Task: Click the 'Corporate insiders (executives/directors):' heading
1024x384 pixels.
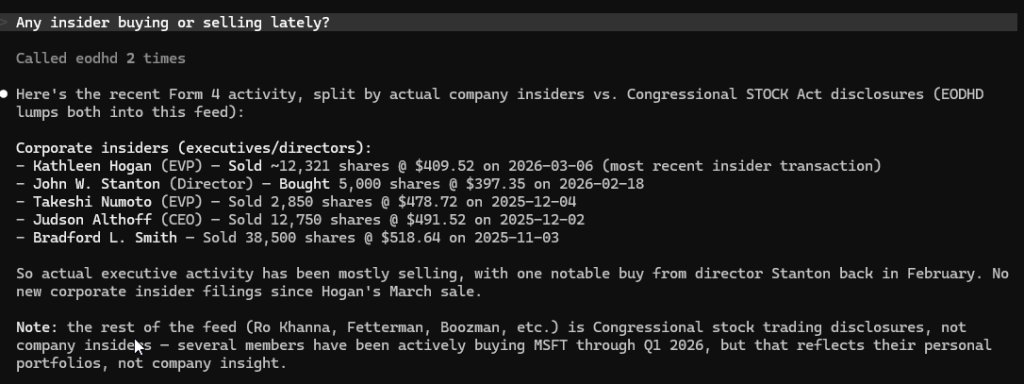Action: [194, 148]
